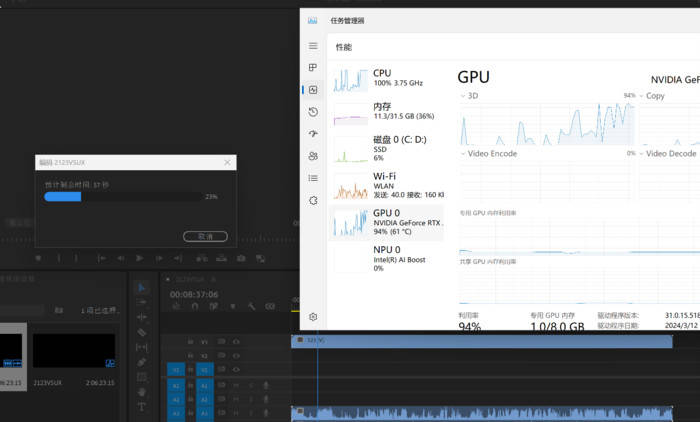Enable voice-over record on track A1
The width and height of the screenshot is (700, 422).
(266, 385)
